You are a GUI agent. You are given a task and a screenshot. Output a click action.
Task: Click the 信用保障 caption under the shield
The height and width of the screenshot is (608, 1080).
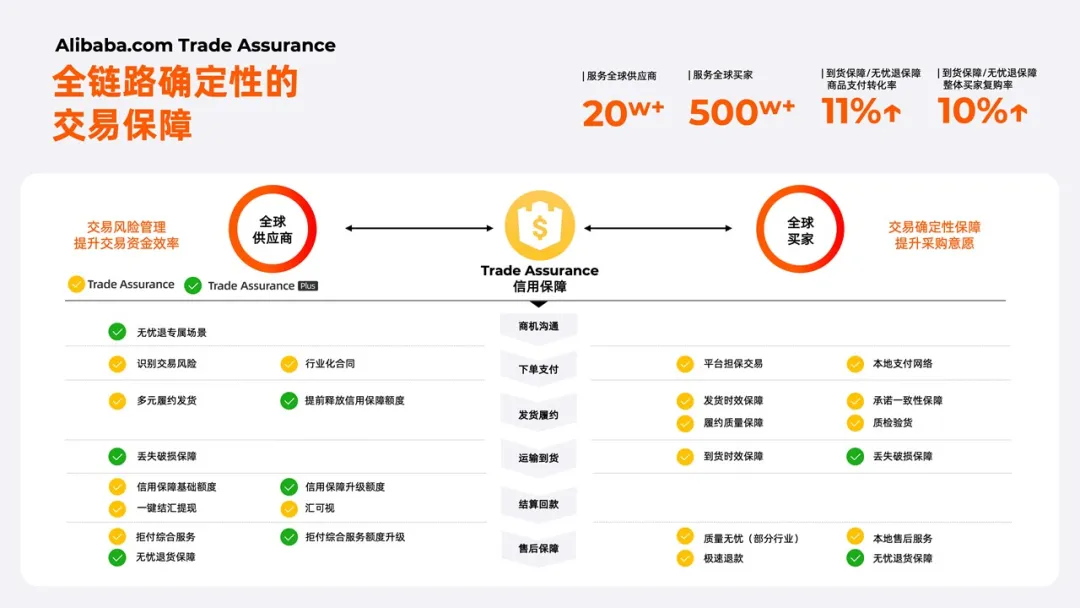(x=539, y=286)
